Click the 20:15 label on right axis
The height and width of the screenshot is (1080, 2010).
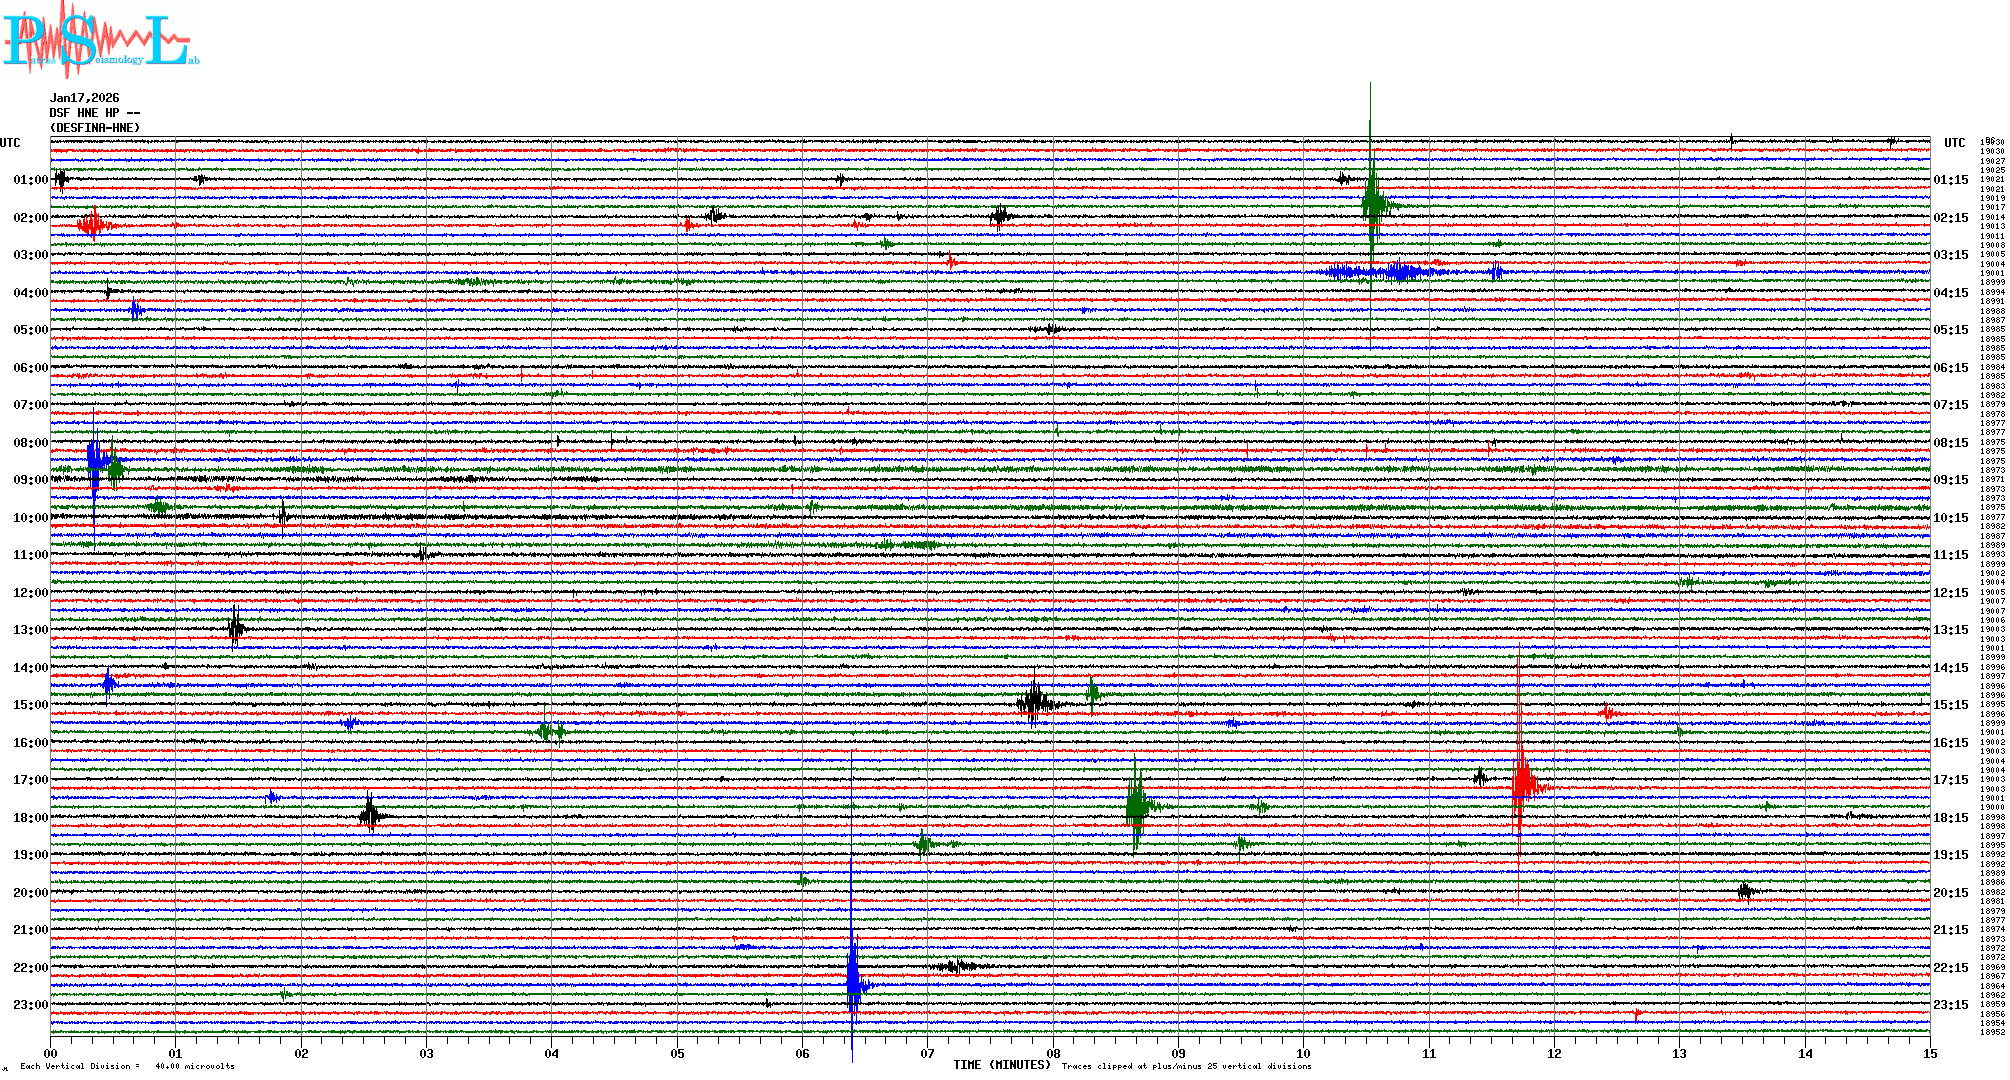click(1950, 893)
